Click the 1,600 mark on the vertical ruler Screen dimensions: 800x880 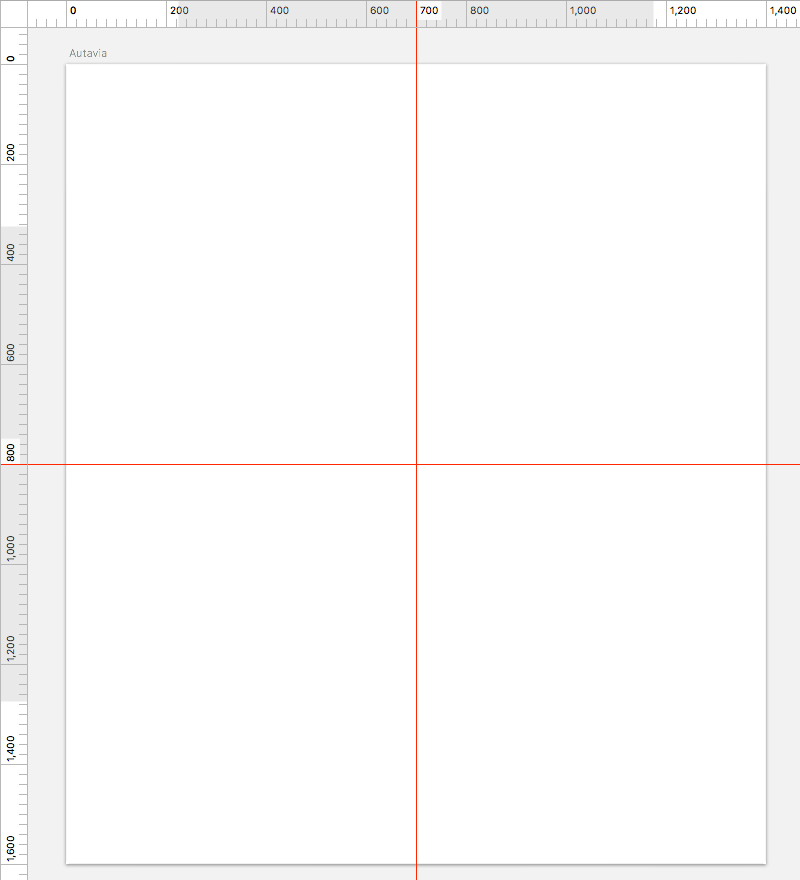coord(11,849)
